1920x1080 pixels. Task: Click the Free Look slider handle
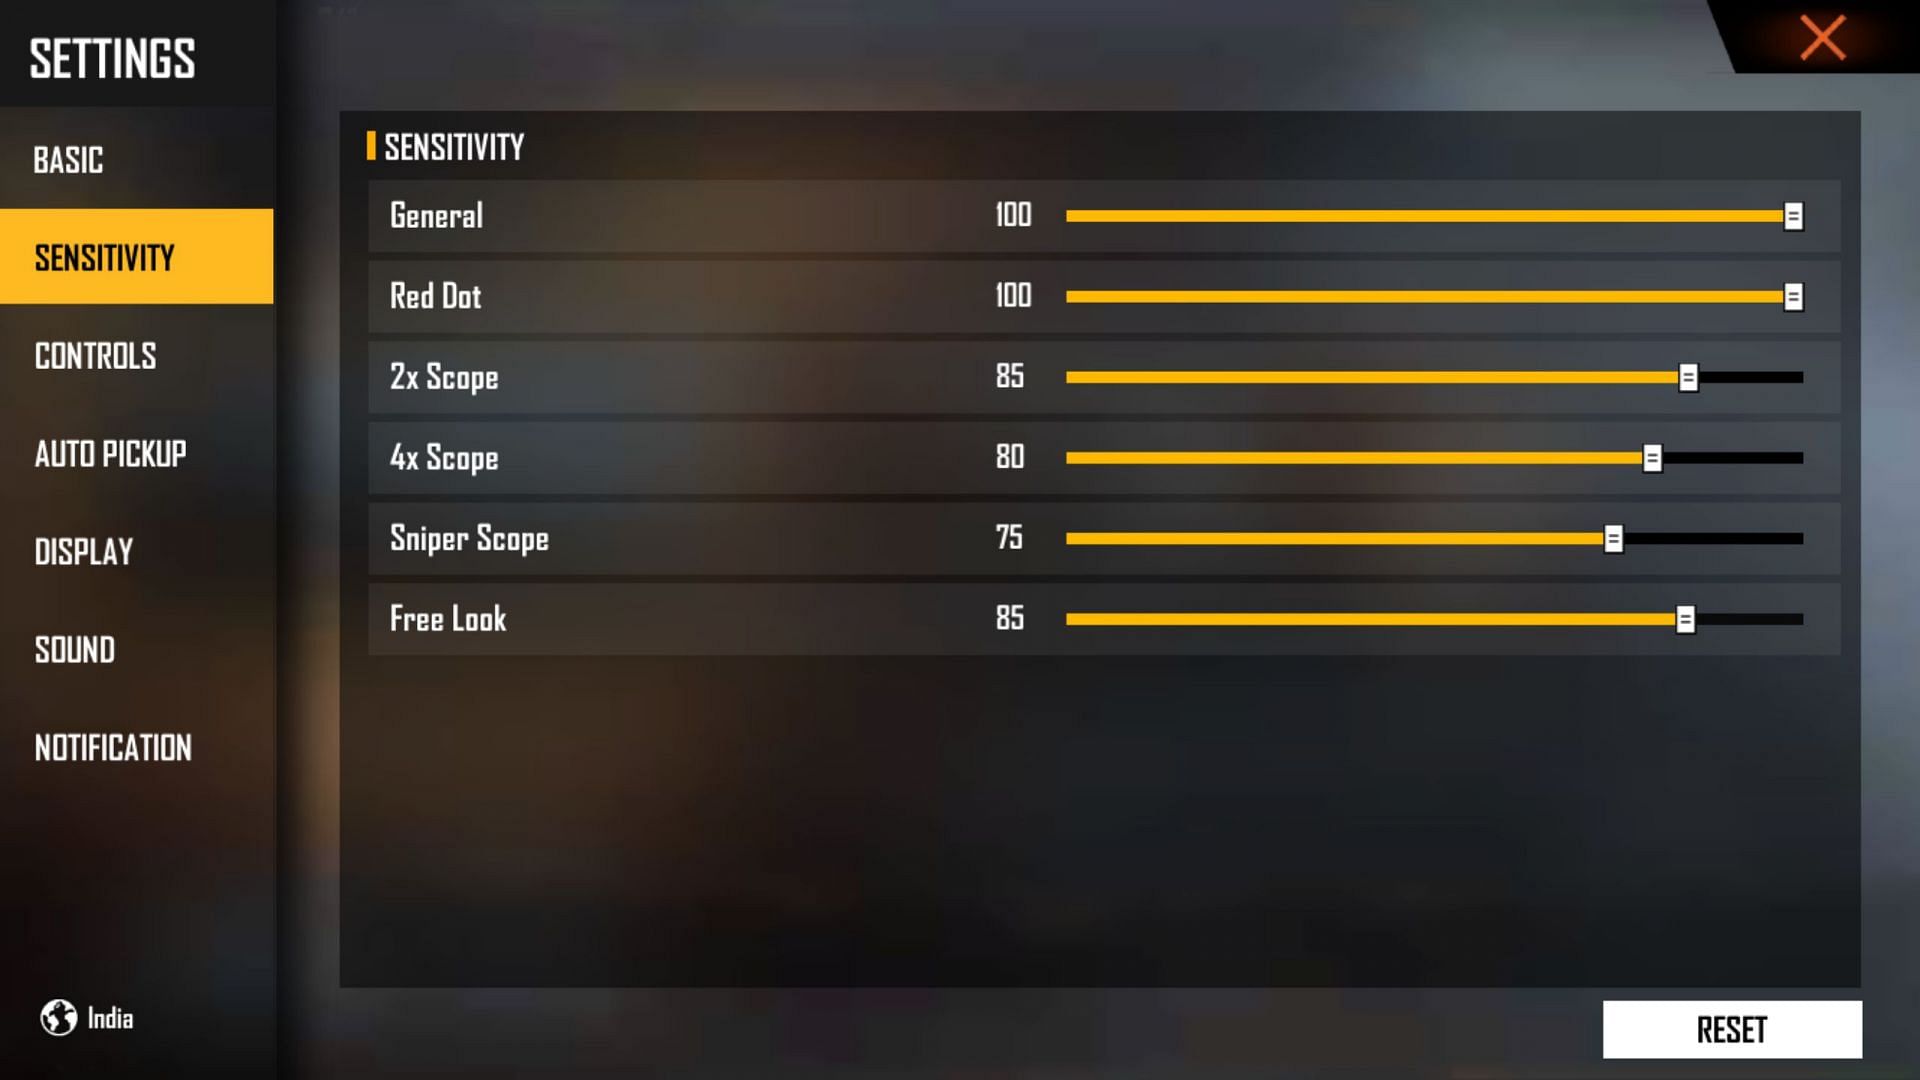(1688, 617)
